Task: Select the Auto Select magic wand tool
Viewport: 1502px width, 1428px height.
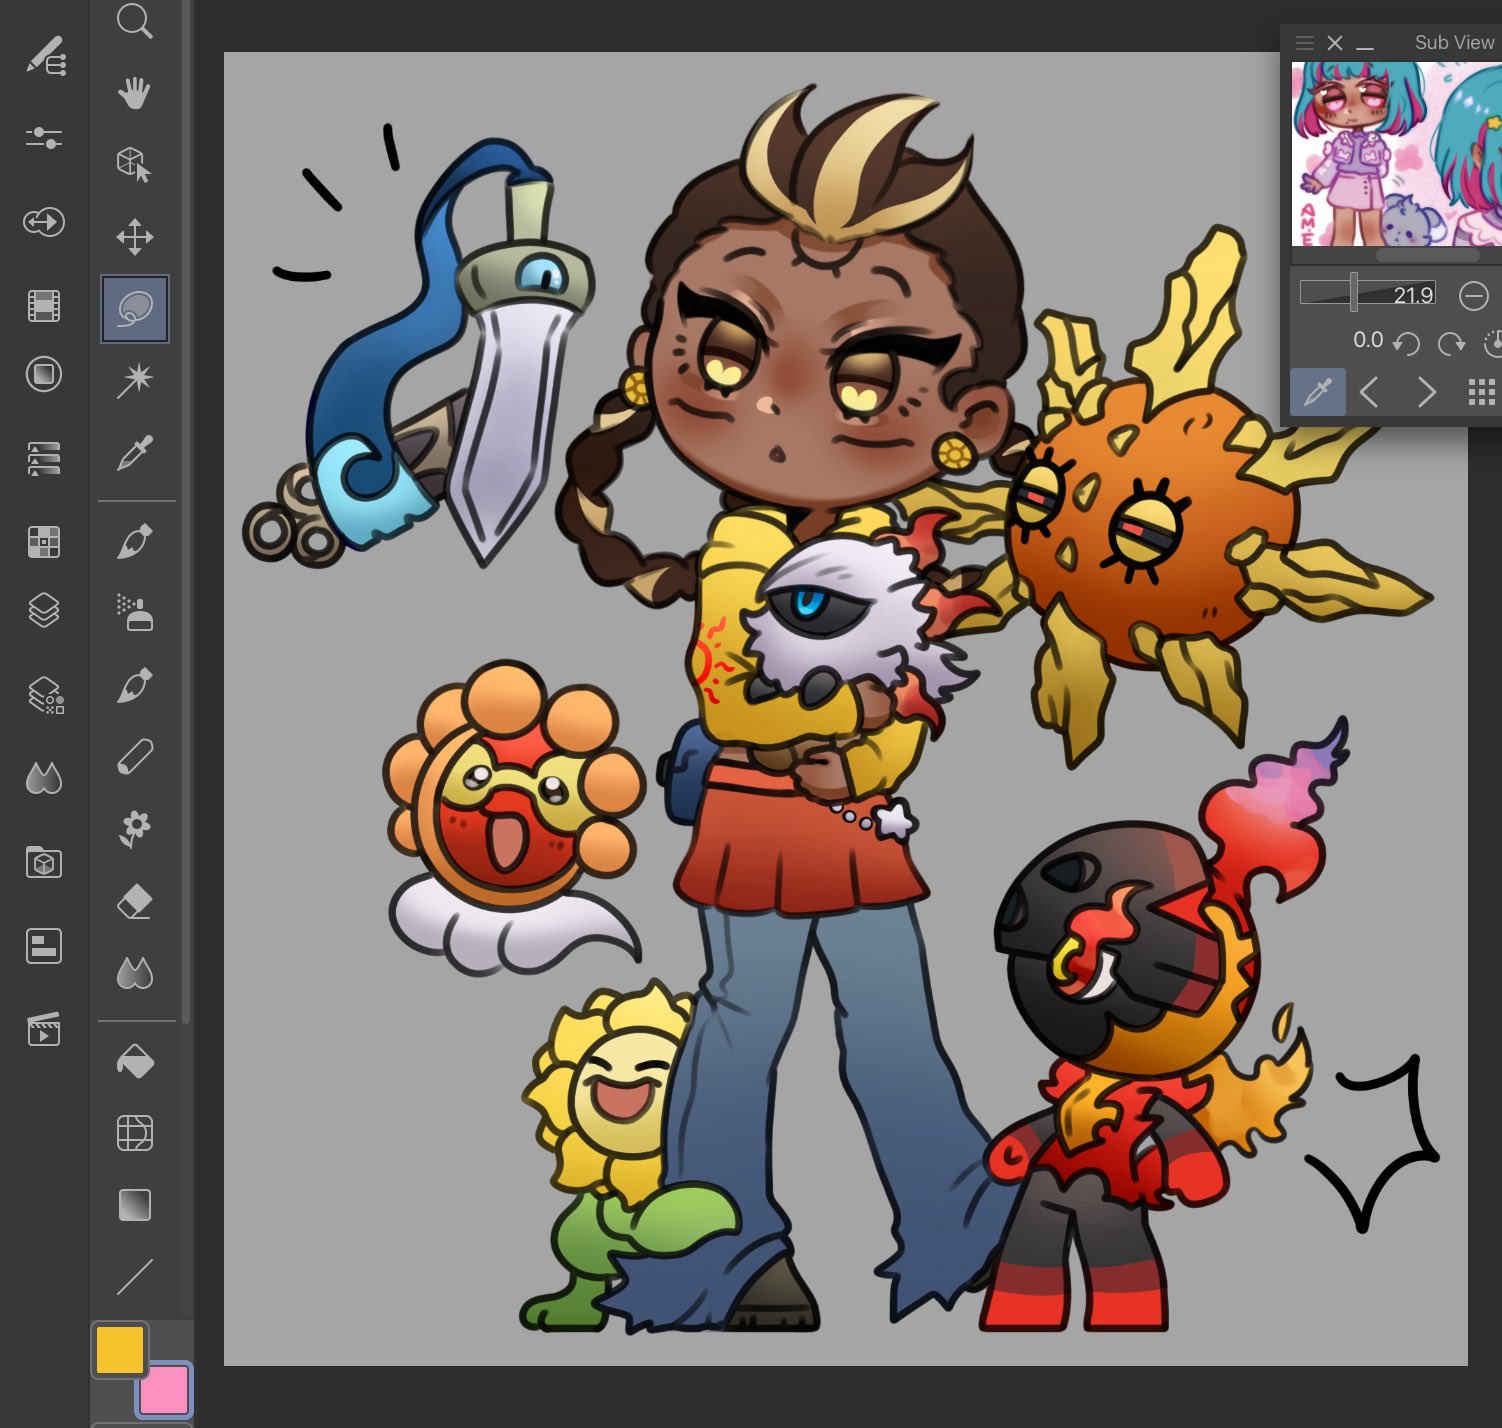Action: click(x=135, y=380)
